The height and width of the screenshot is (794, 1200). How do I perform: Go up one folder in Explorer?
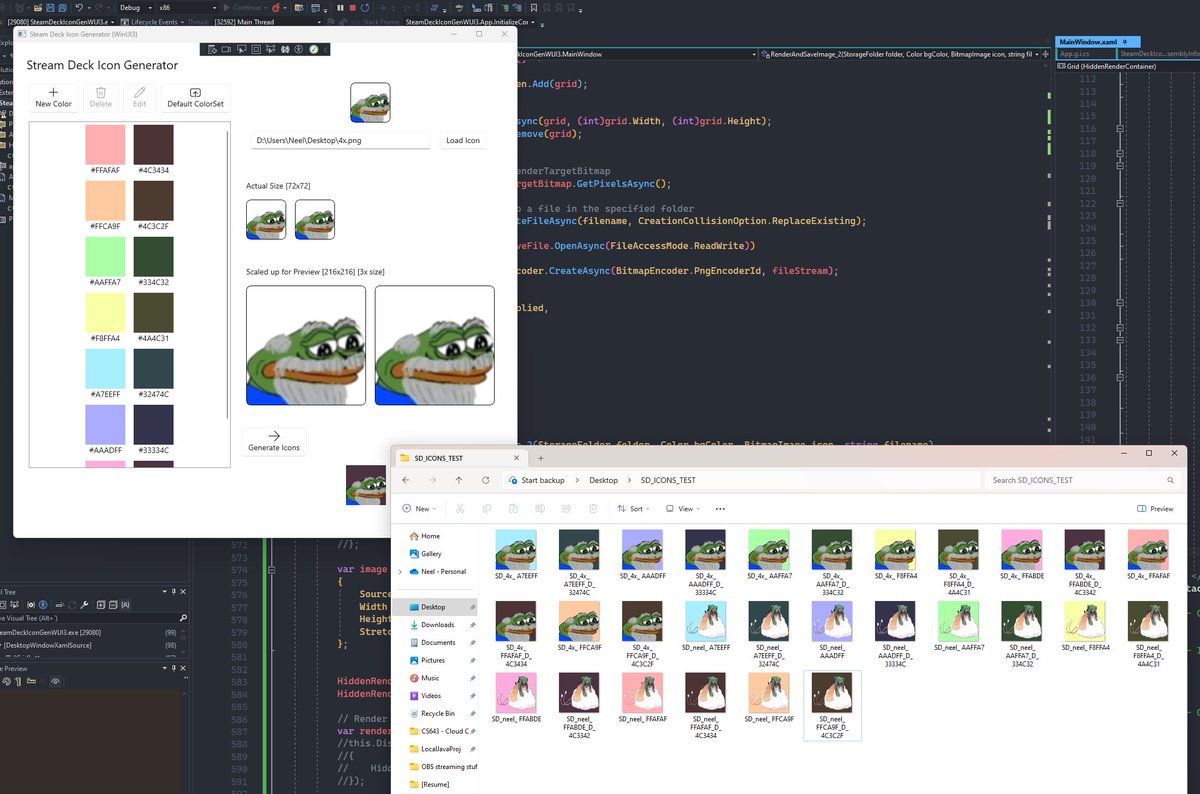pyautogui.click(x=459, y=480)
